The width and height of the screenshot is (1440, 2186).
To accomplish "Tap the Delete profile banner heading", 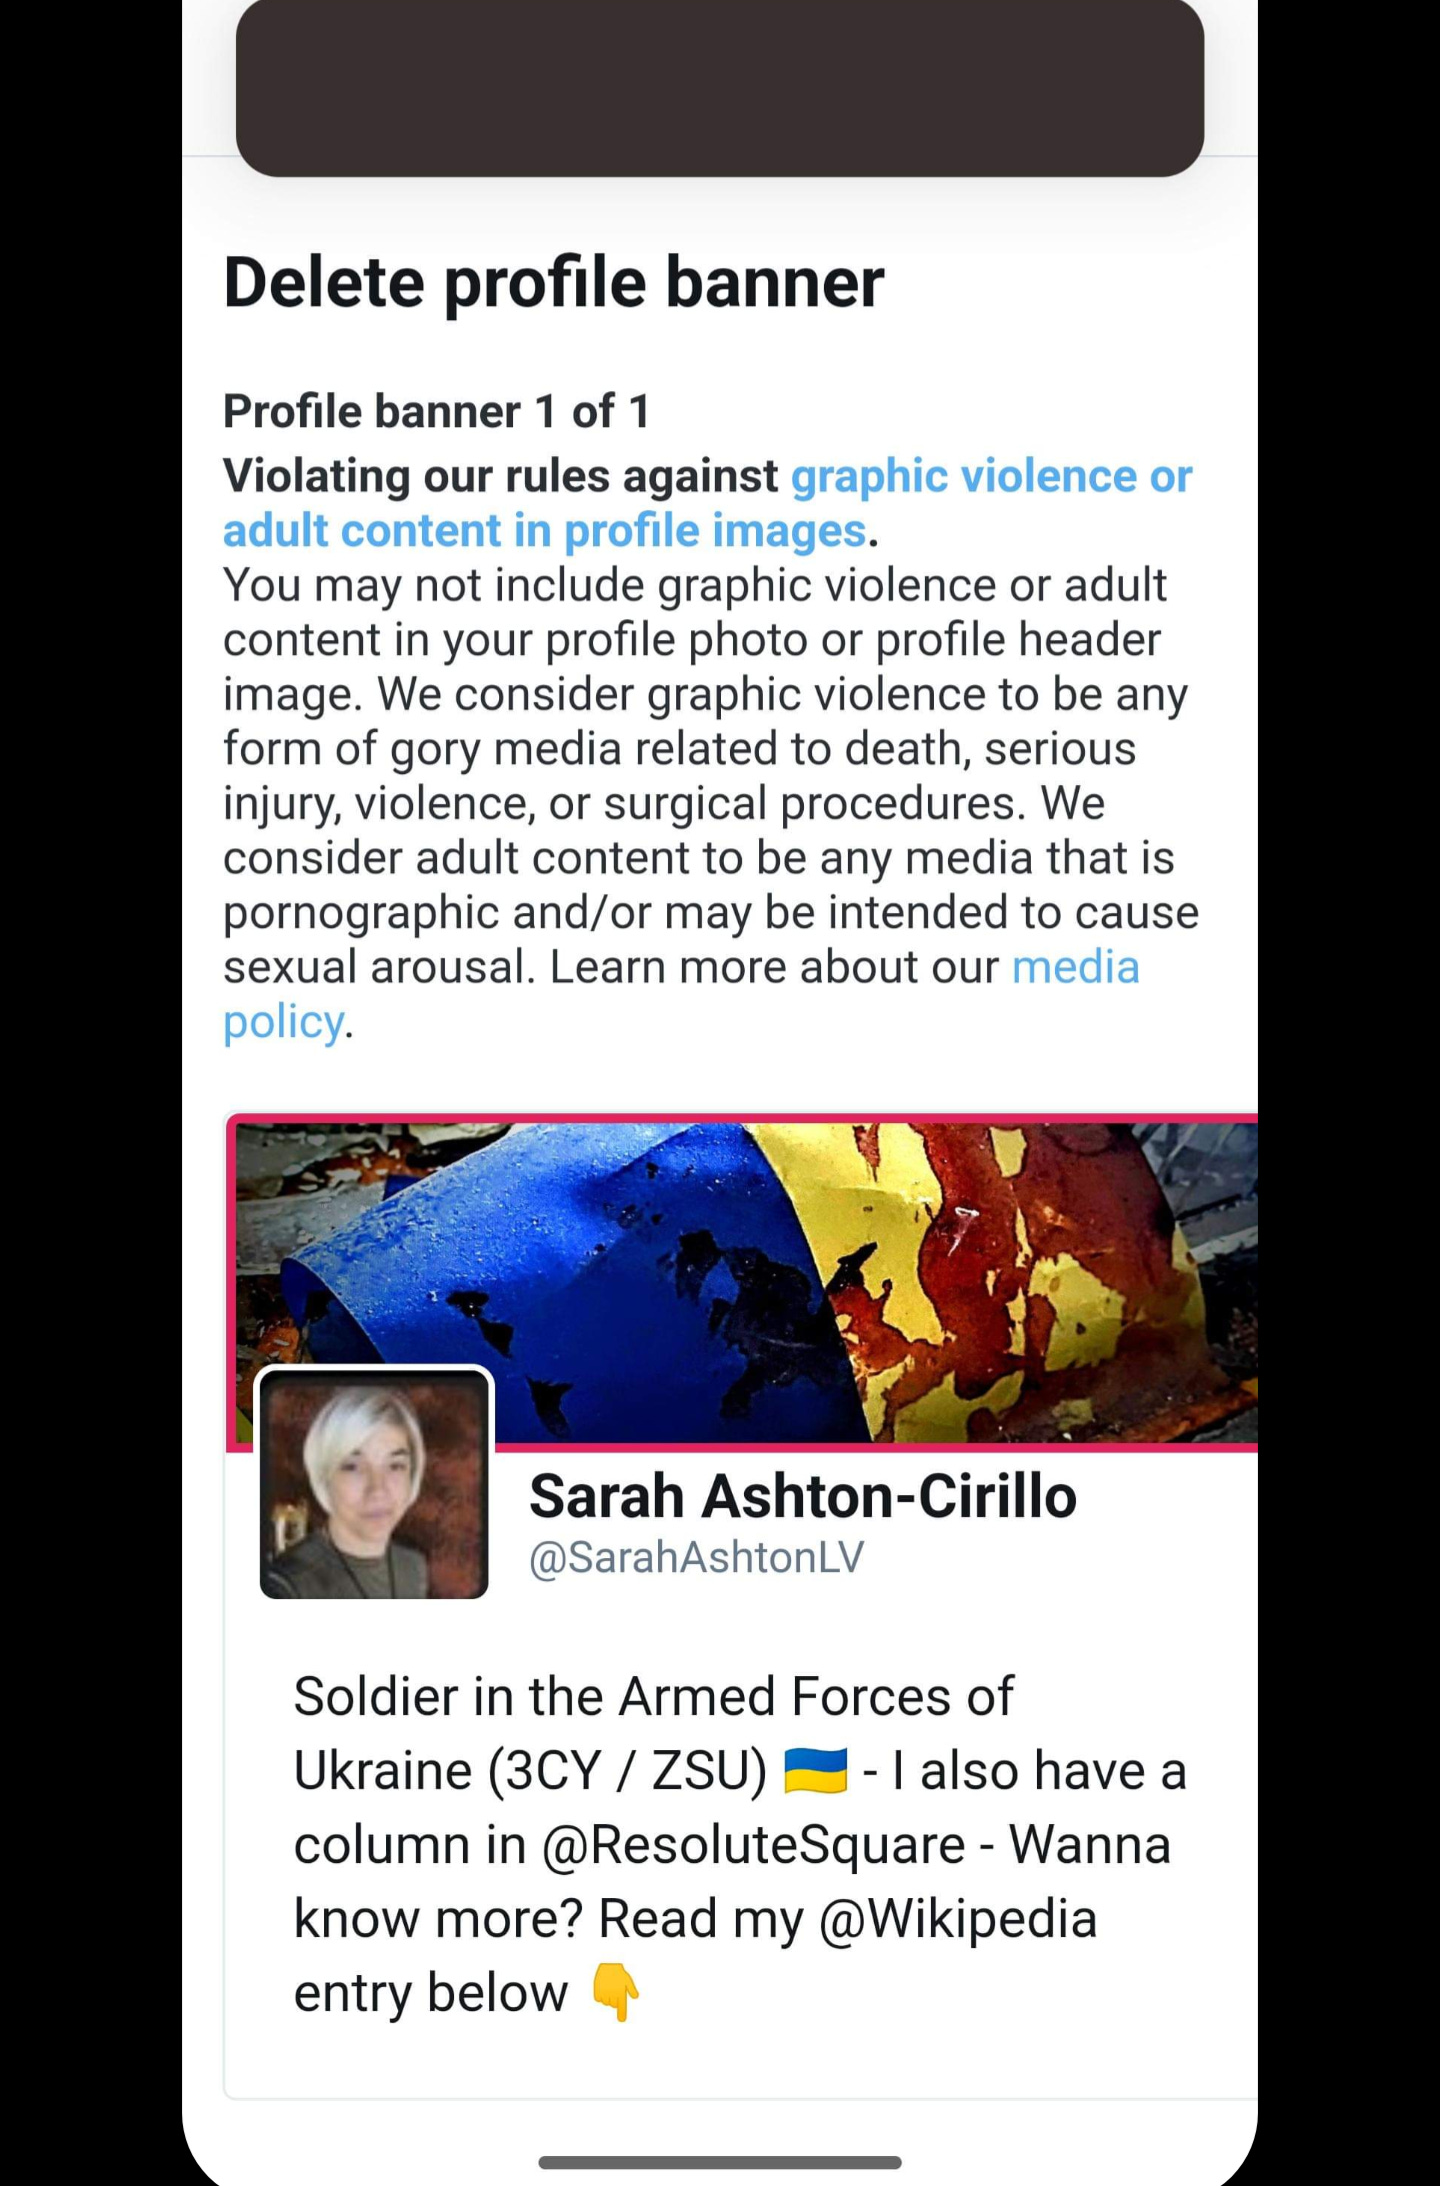I will coord(554,283).
